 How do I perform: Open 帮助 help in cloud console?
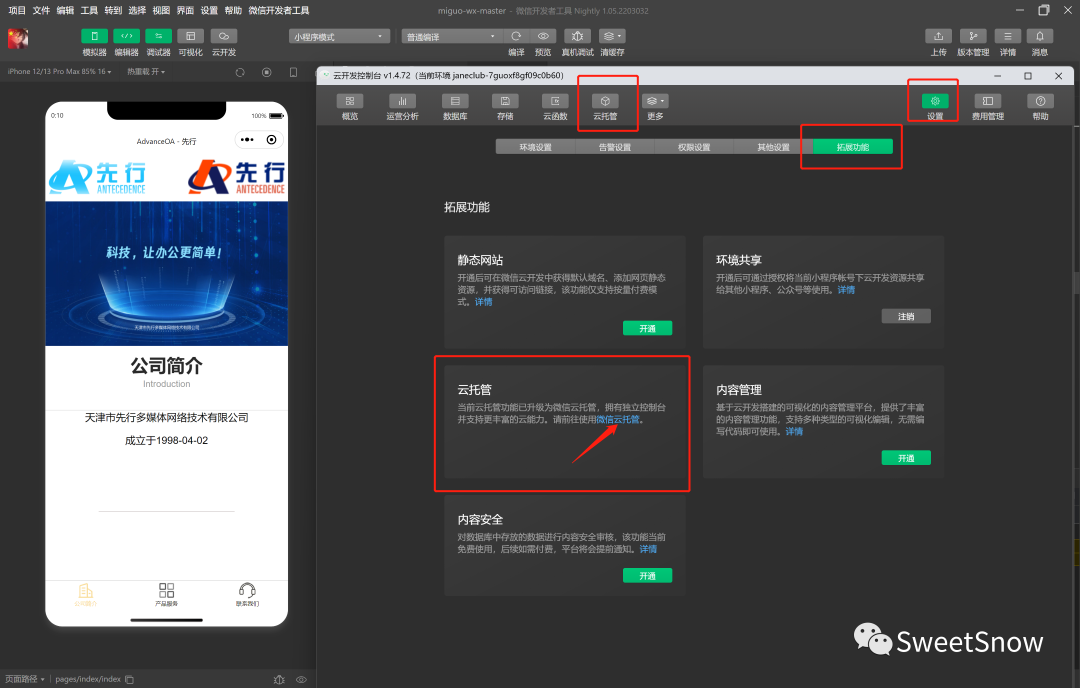coord(1040,107)
